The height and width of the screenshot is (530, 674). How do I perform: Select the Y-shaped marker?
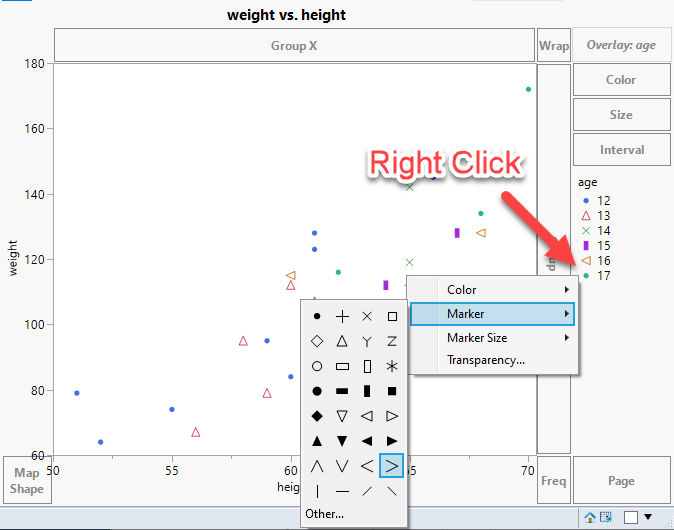point(367,342)
